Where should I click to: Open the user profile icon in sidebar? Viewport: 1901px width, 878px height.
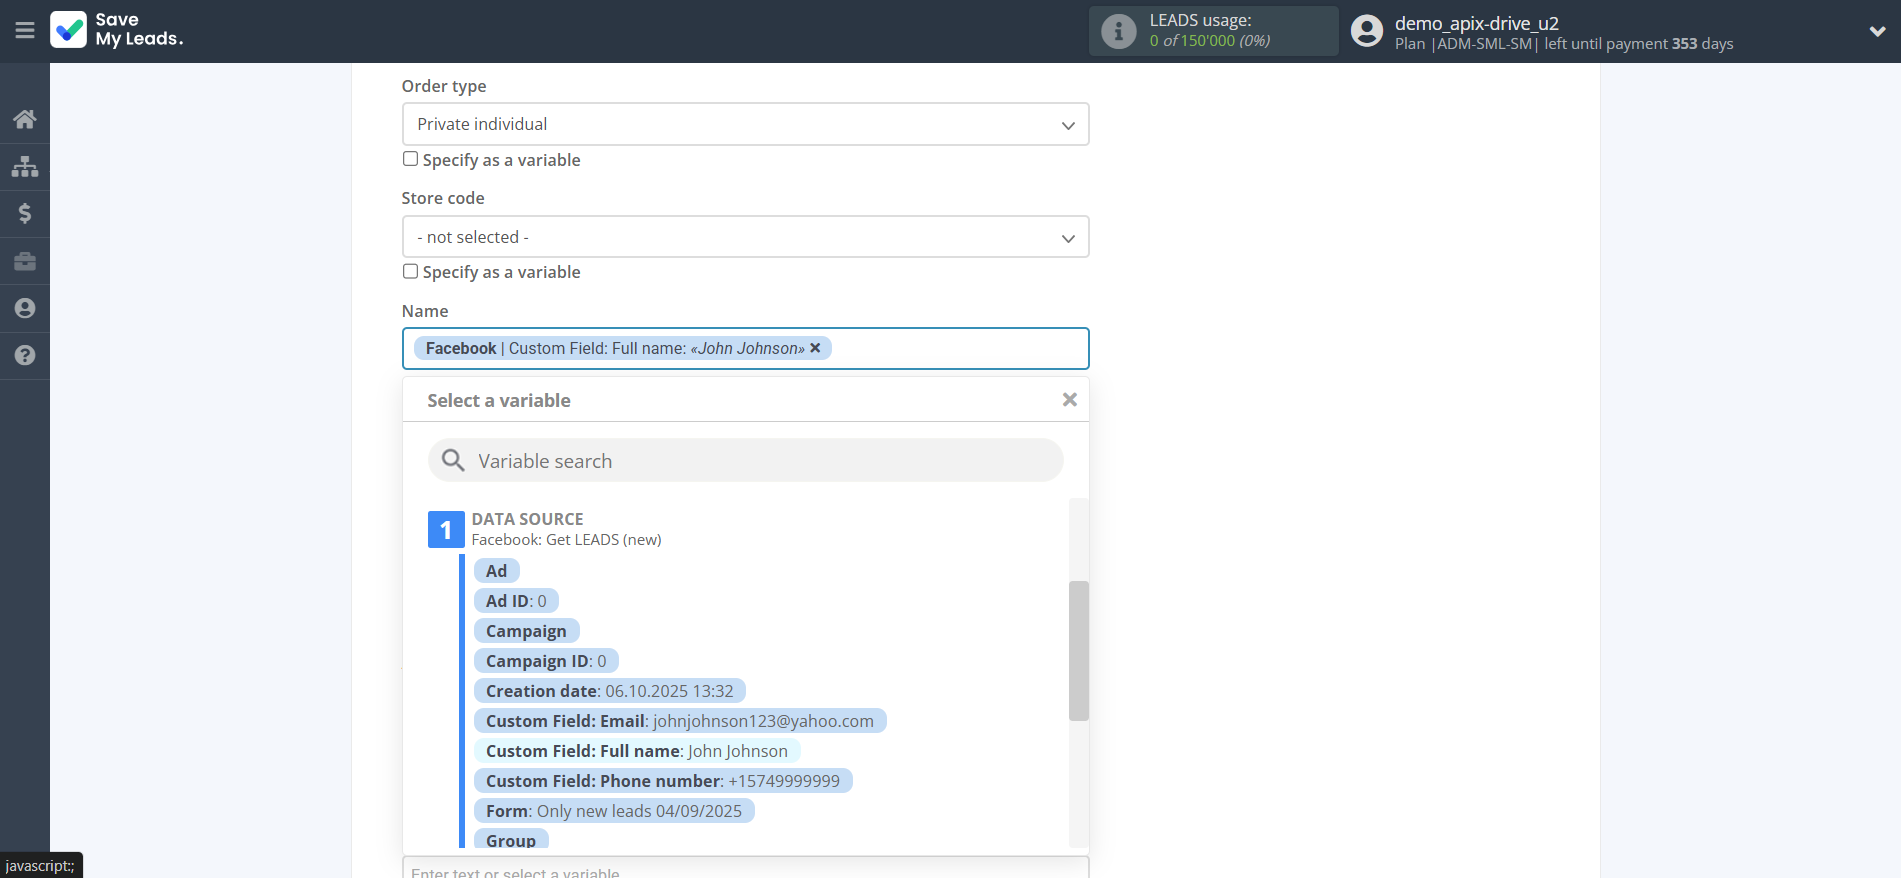click(25, 308)
